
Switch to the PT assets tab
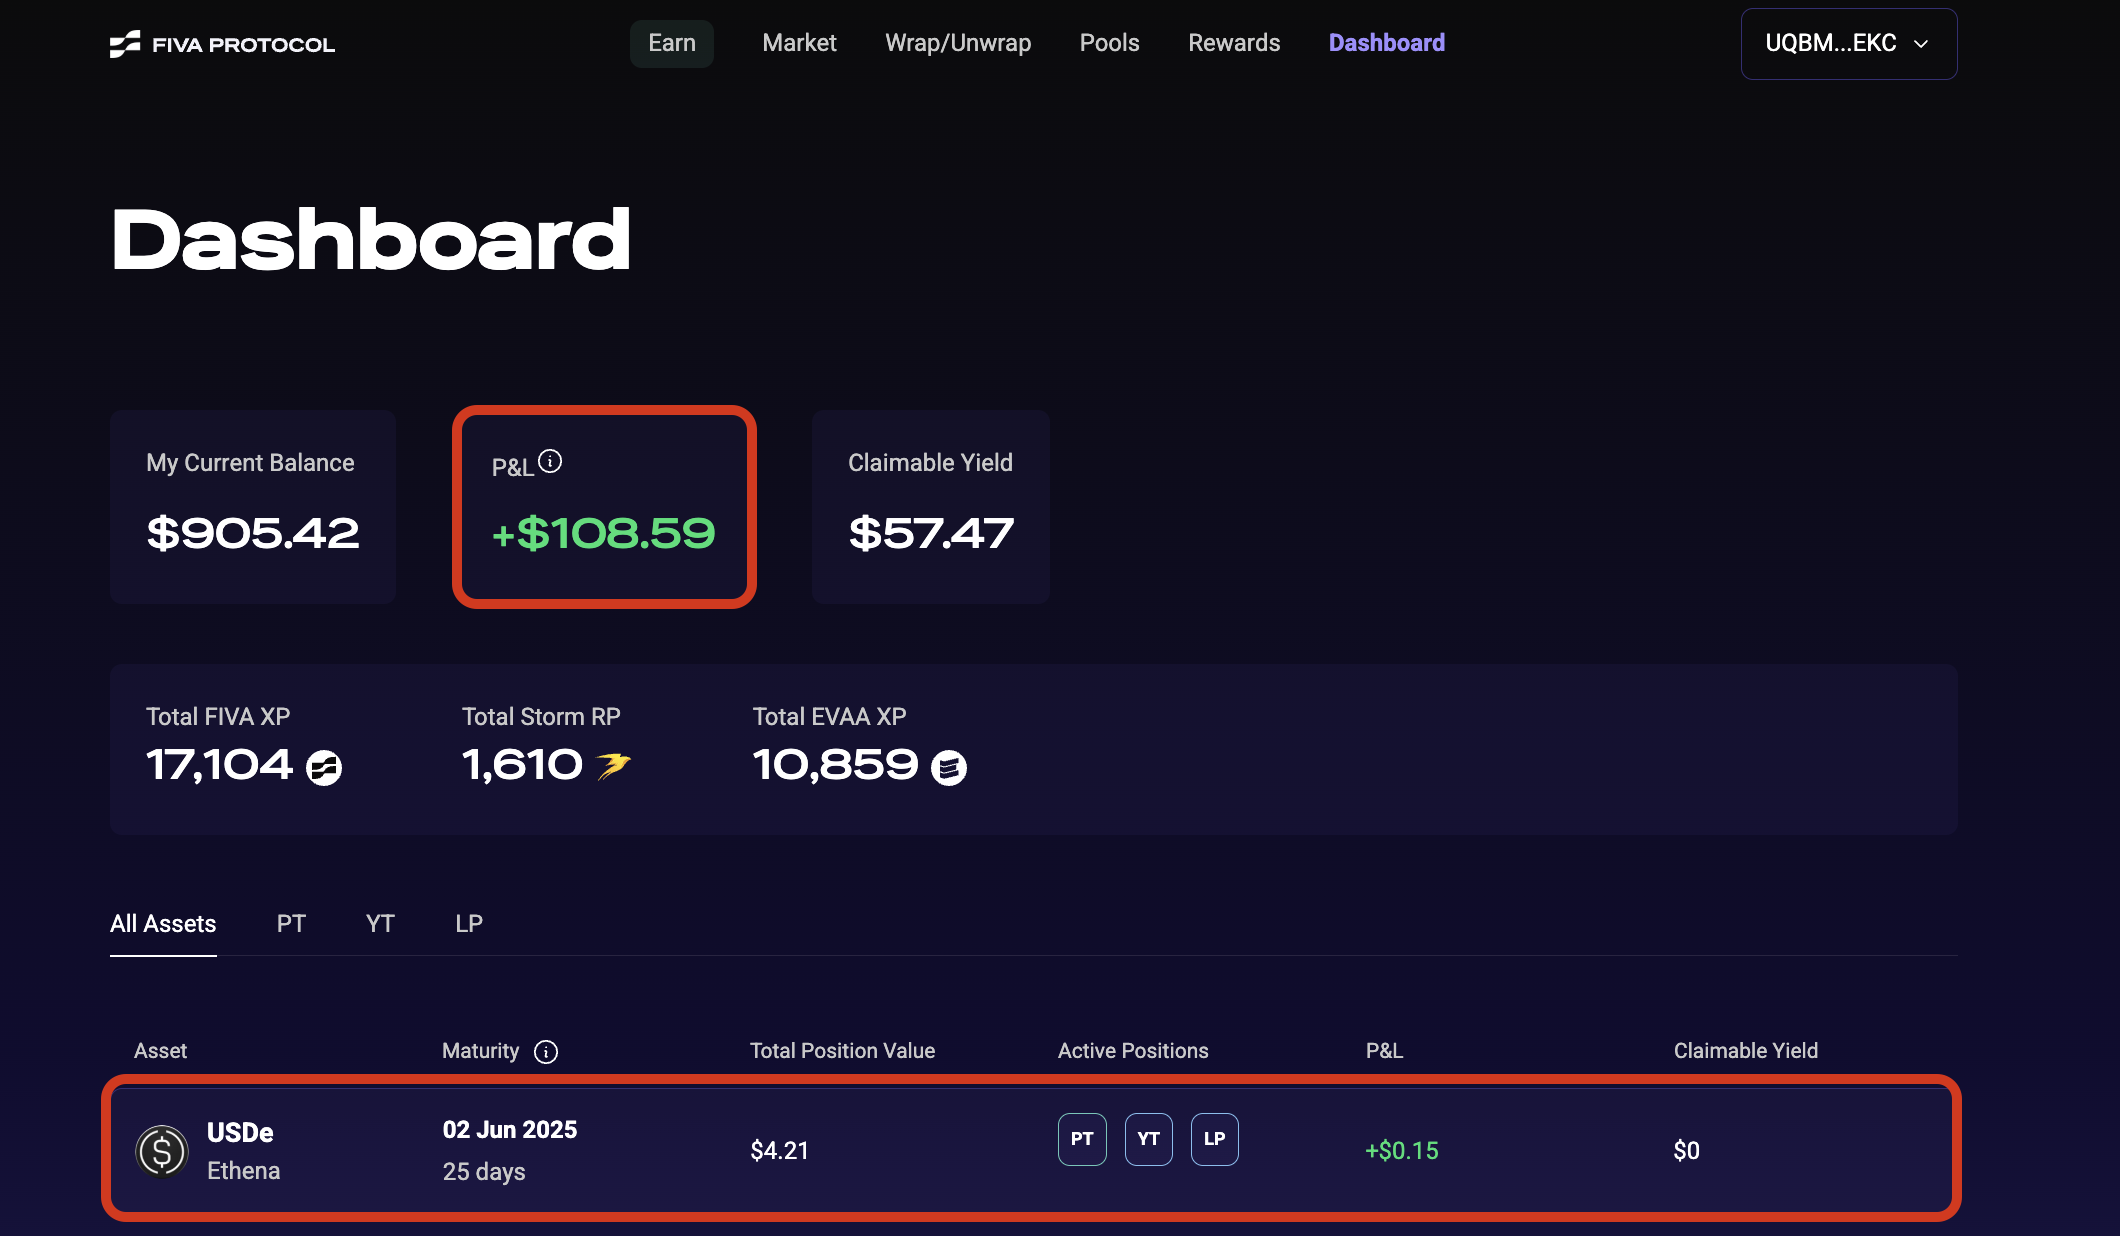291,923
